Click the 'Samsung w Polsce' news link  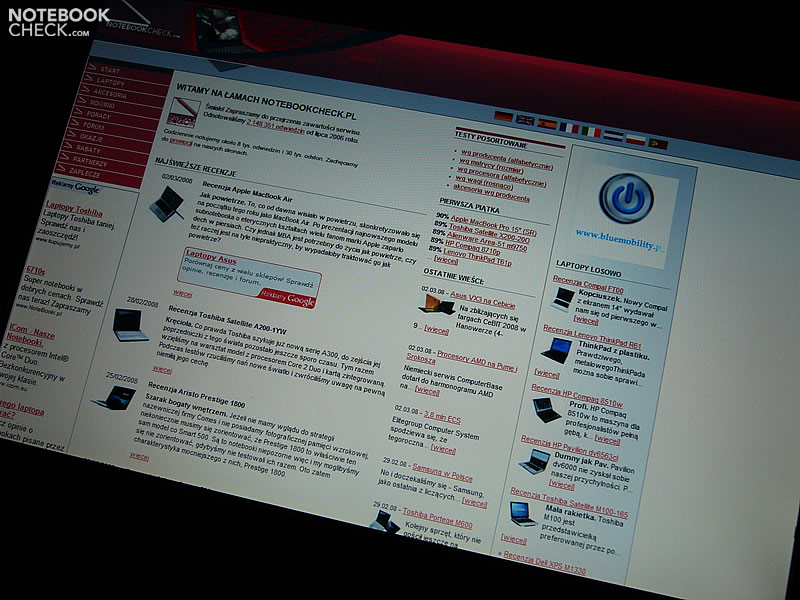click(442, 472)
